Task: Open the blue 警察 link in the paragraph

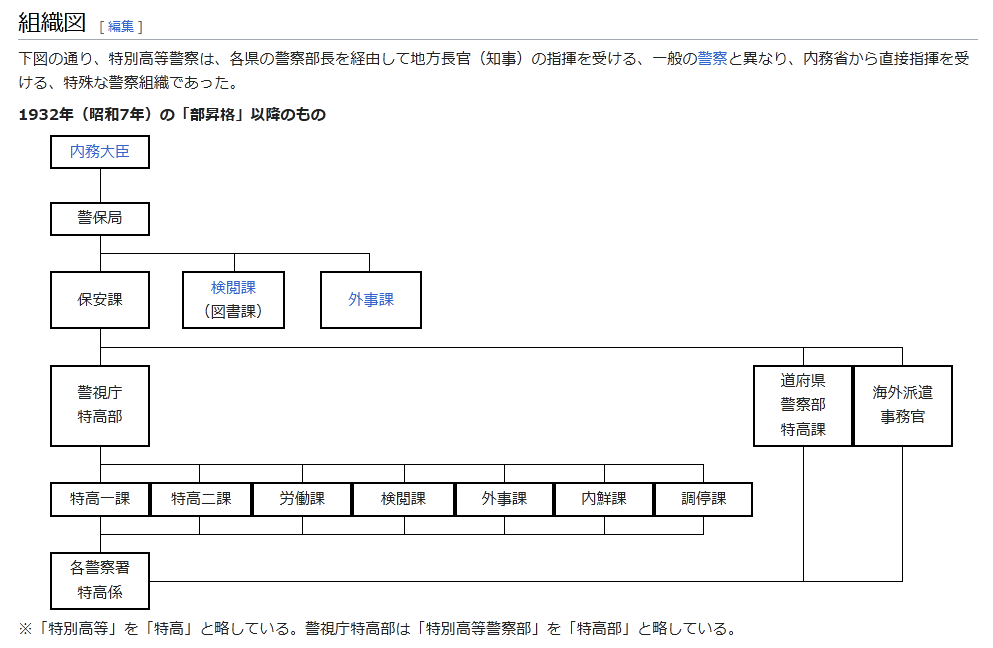Action: tap(712, 58)
